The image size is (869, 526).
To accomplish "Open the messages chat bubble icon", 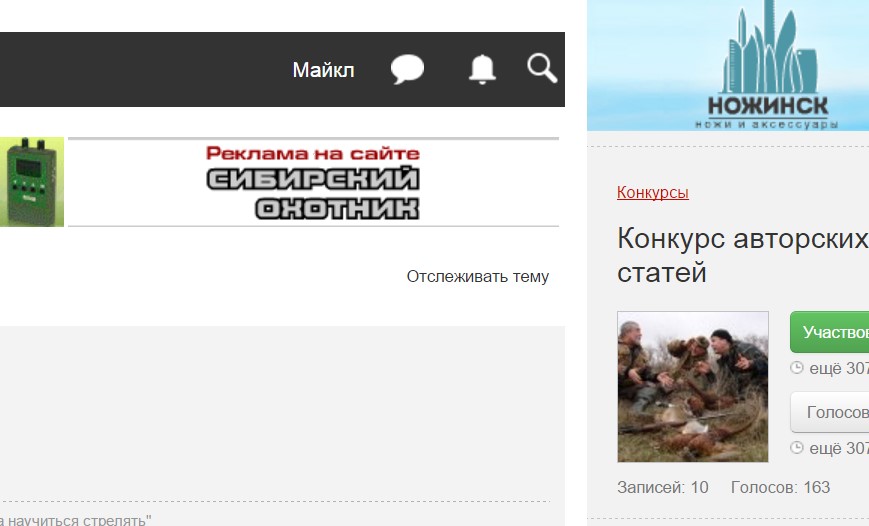I will [407, 70].
